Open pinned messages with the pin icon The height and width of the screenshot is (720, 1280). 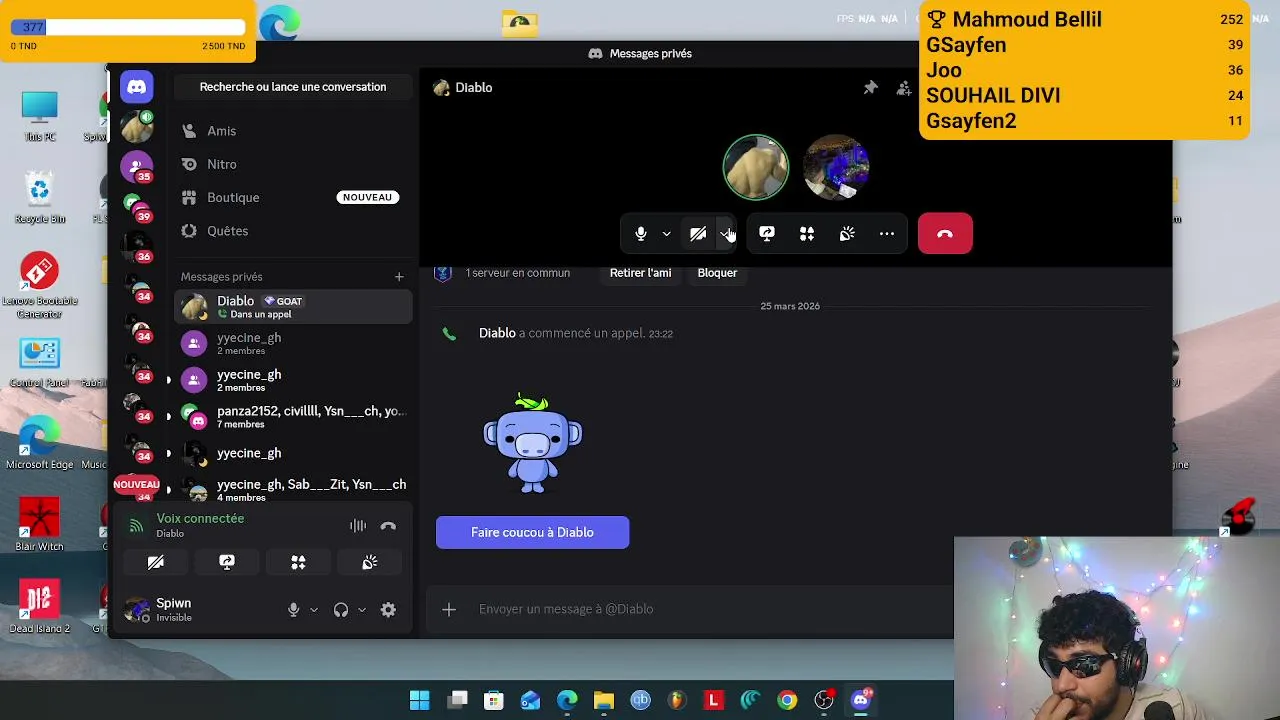pos(870,88)
